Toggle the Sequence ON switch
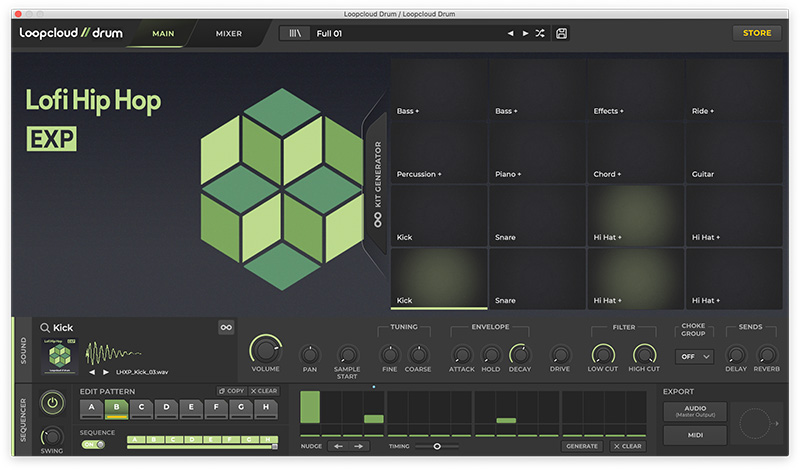800x470 pixels. (x=93, y=444)
